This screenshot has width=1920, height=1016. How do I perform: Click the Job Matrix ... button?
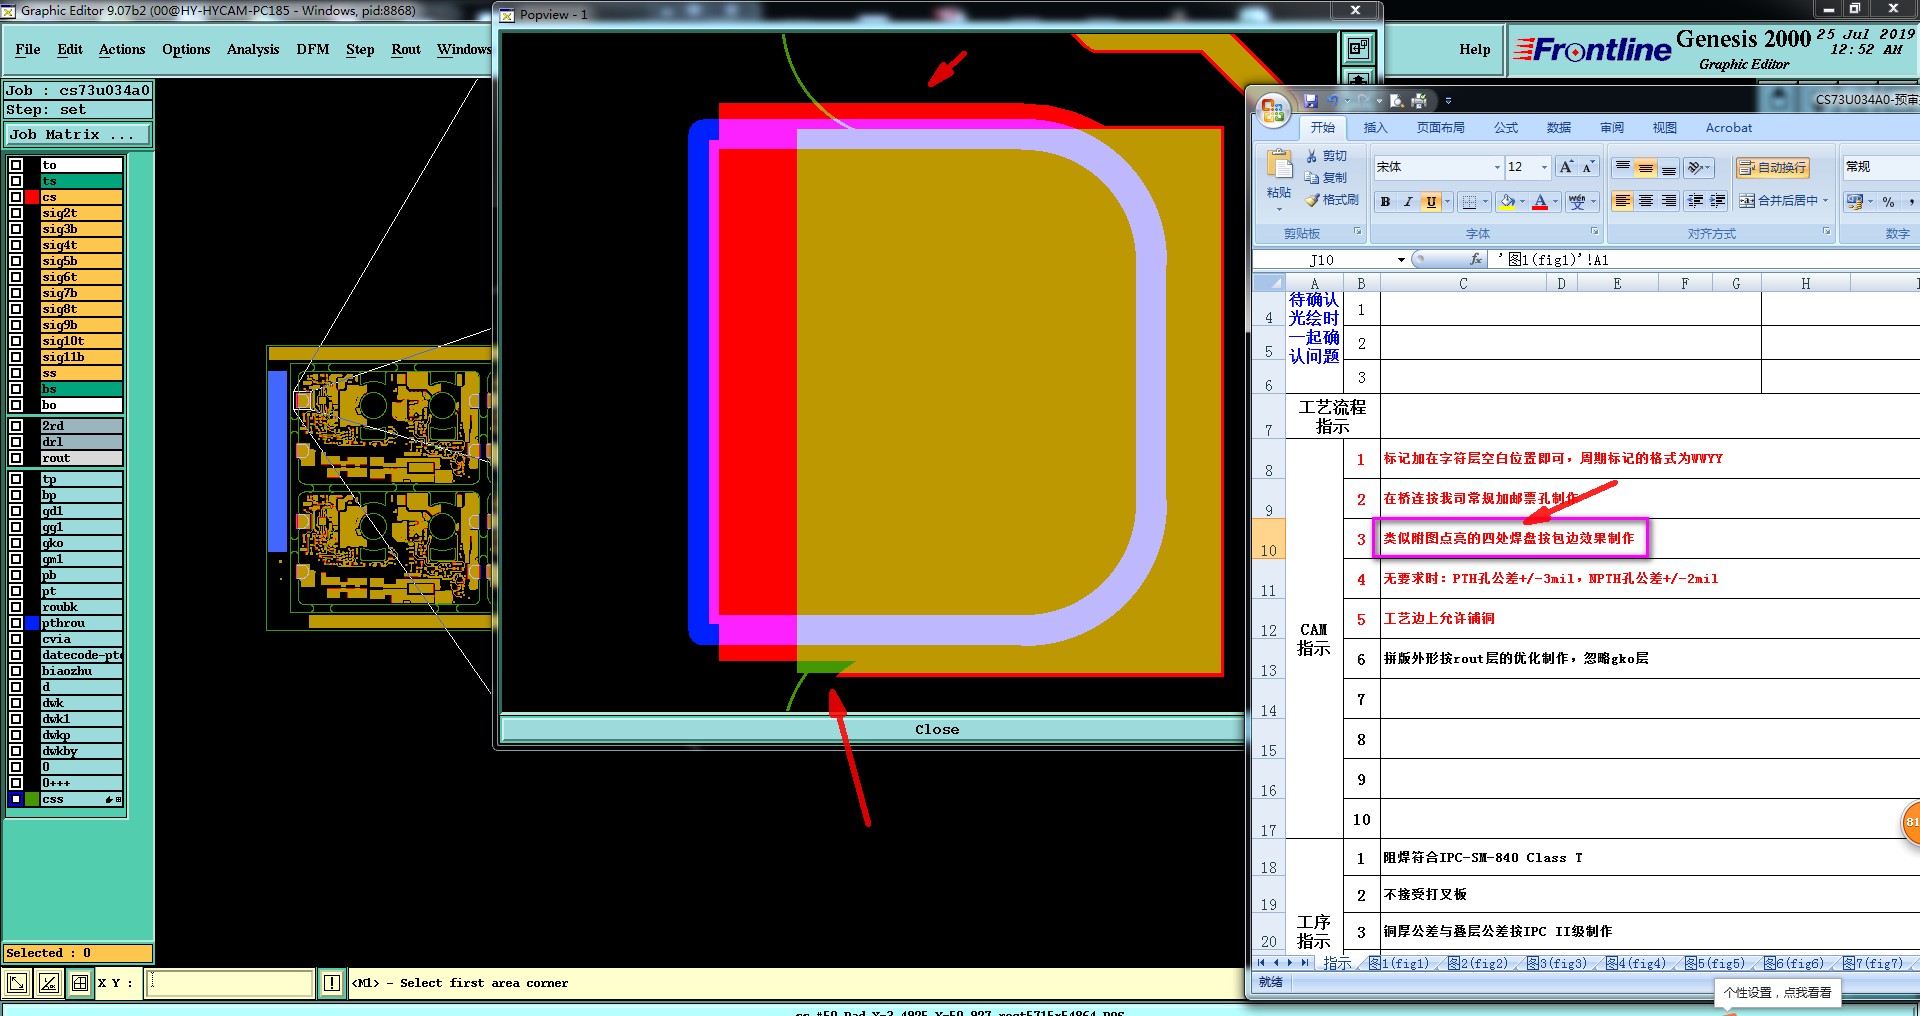click(x=78, y=134)
